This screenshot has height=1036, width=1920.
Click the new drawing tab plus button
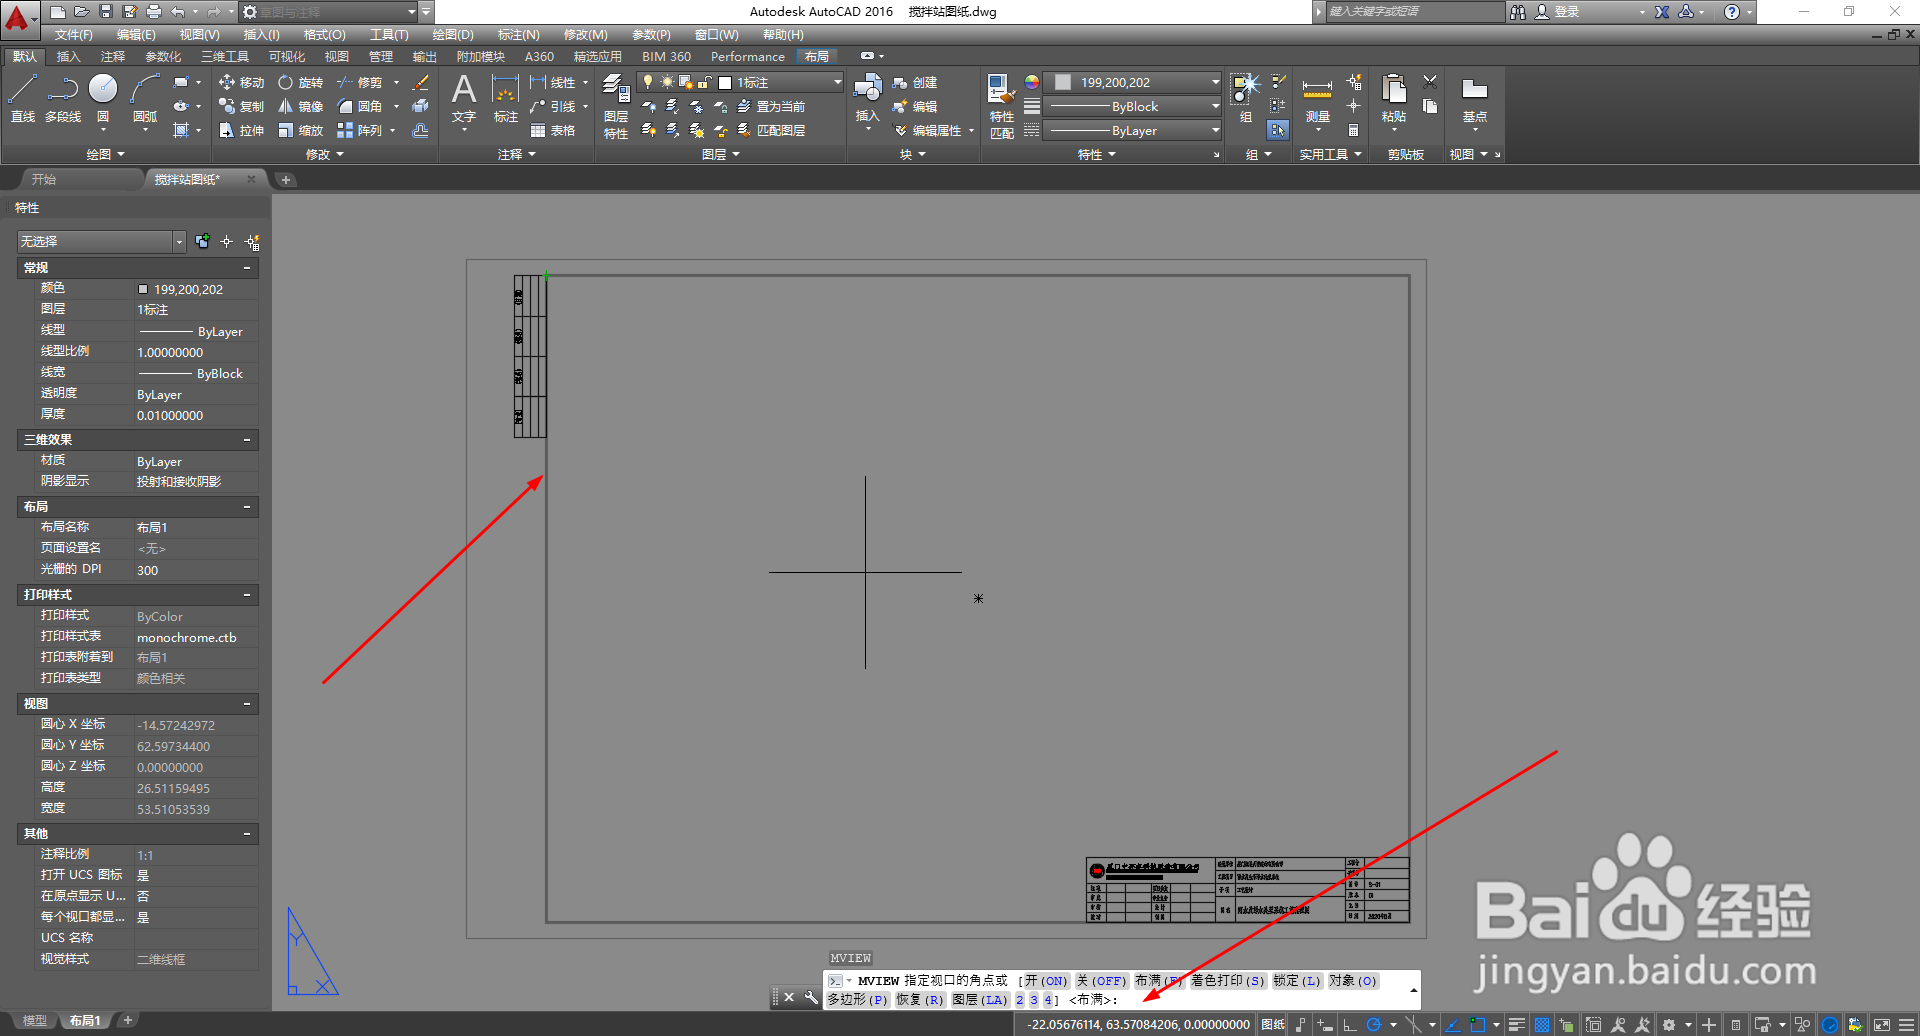(x=286, y=180)
